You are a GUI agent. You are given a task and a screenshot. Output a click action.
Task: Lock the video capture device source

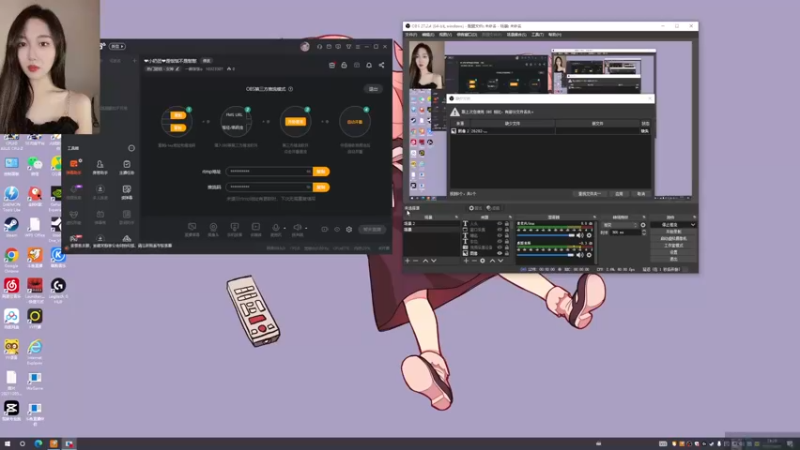coord(507,247)
